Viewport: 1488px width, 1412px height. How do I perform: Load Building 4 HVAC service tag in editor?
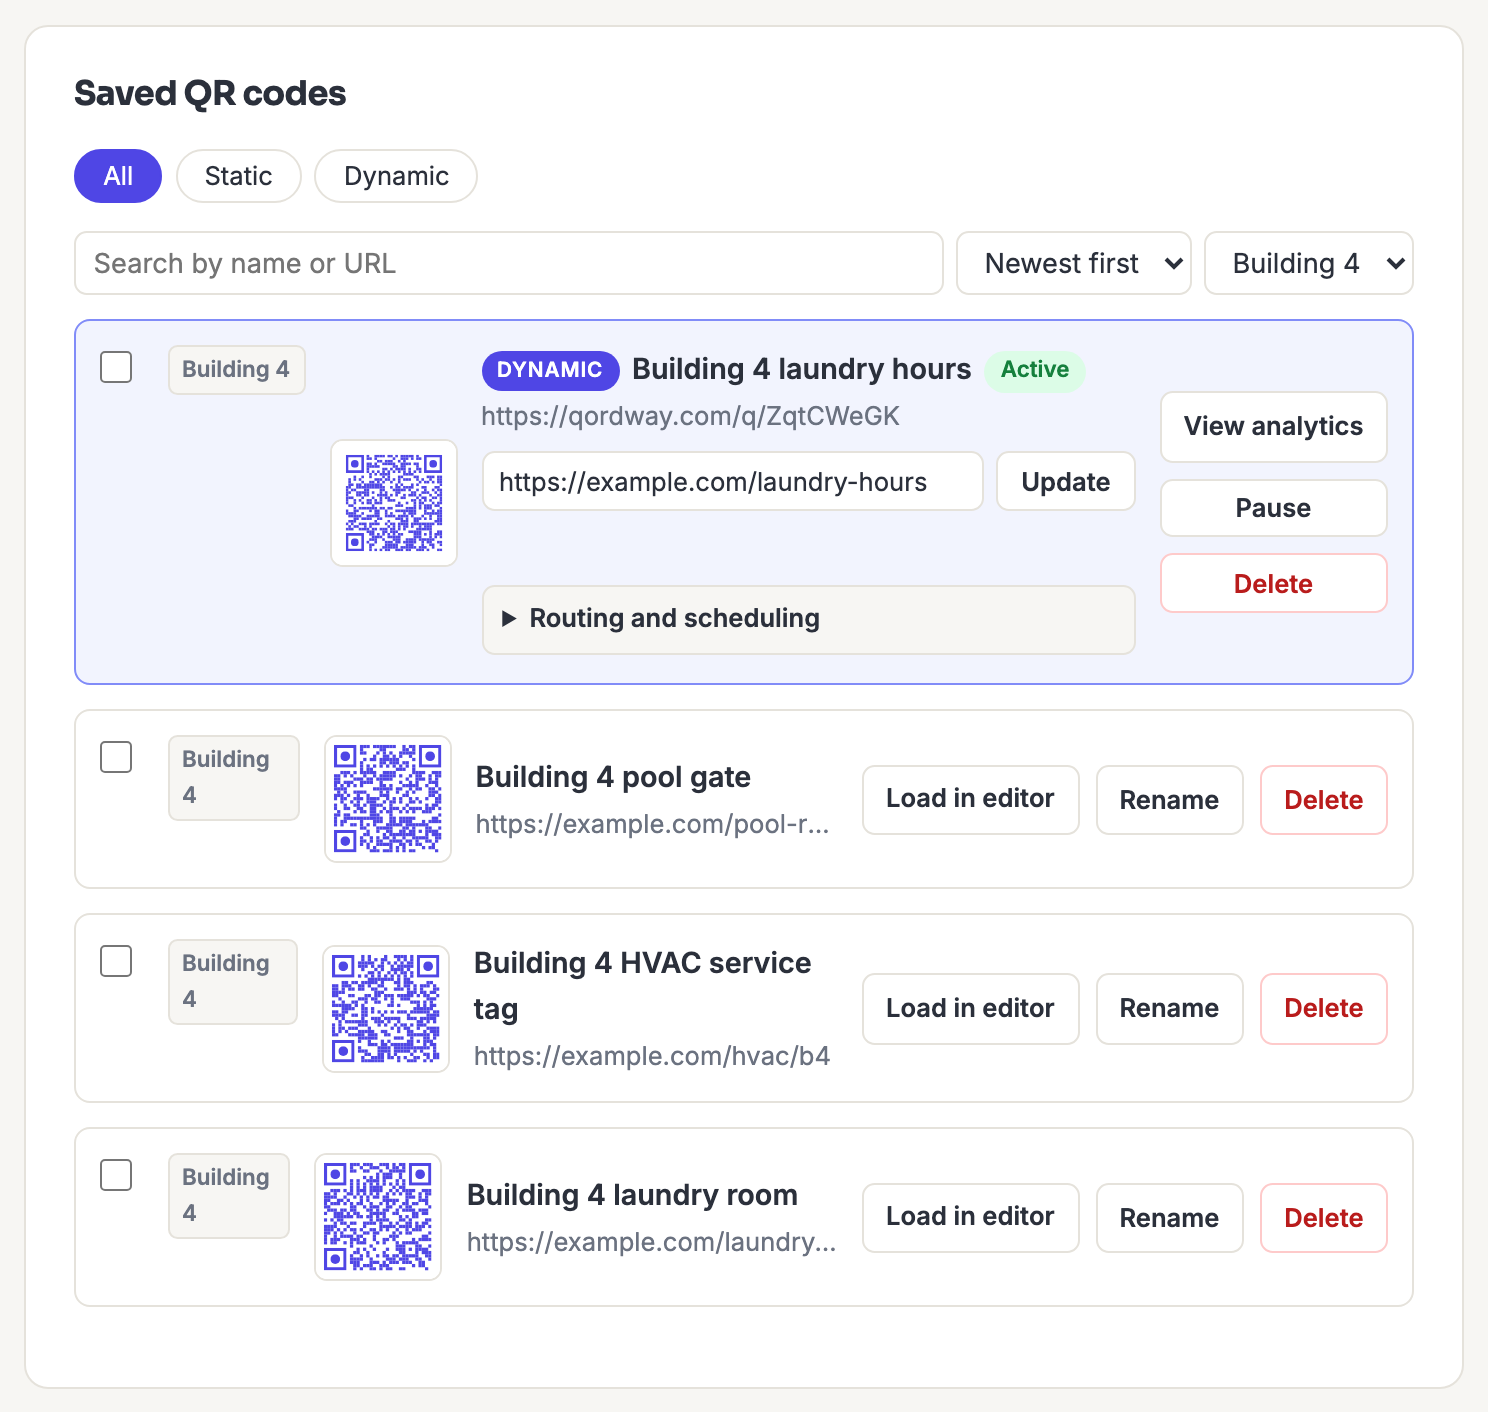pos(970,1008)
